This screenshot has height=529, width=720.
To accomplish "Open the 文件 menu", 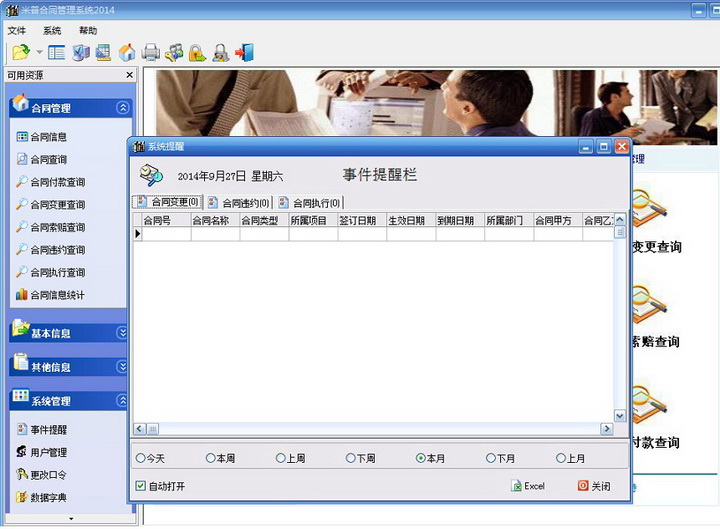I will (x=17, y=30).
